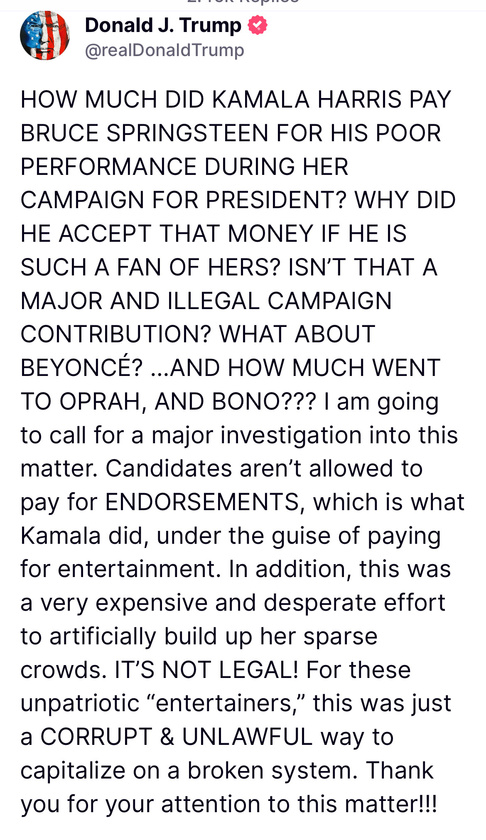Open the flag-themed profile avatar
Image resolution: width=486 pixels, height=840 pixels.
coord(44,35)
